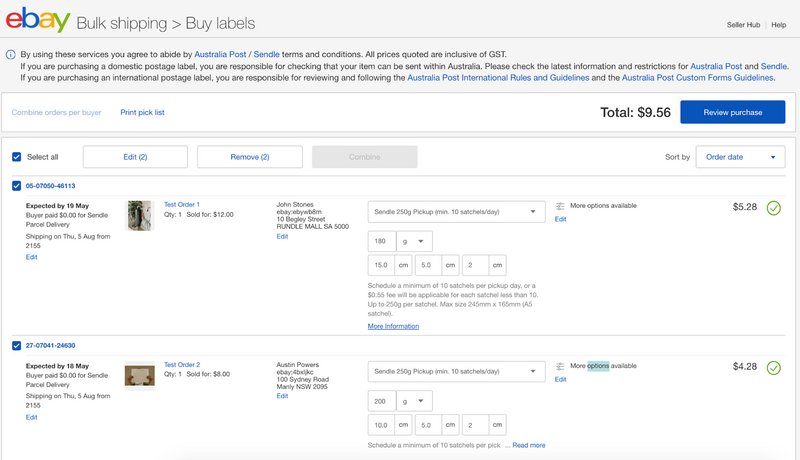Open Sendle service dropdown for Test Order 1
This screenshot has height=460, width=800.
(x=456, y=212)
